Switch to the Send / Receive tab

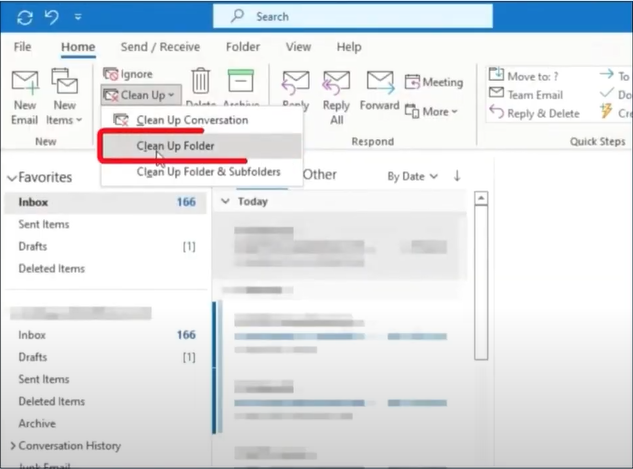pyautogui.click(x=160, y=47)
